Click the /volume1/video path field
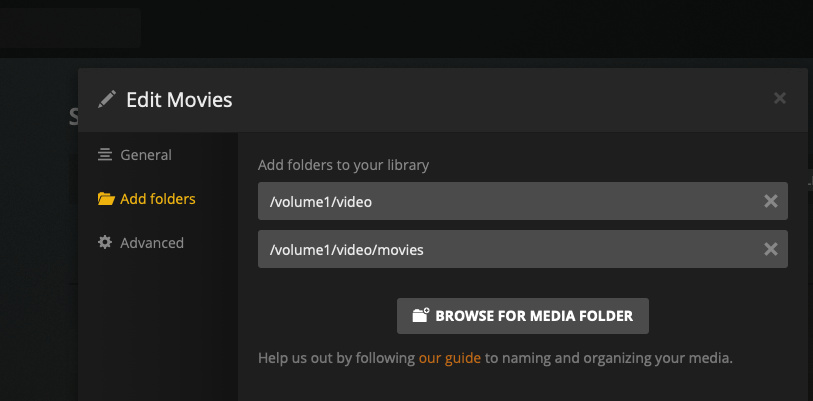Screen dimensions: 813x401 point(500,201)
